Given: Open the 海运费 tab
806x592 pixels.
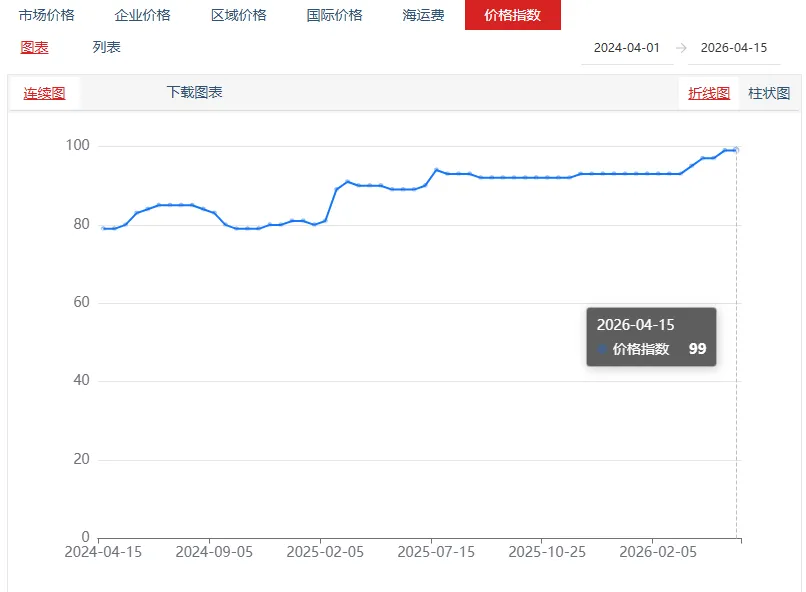Looking at the screenshot, I should click(424, 15).
